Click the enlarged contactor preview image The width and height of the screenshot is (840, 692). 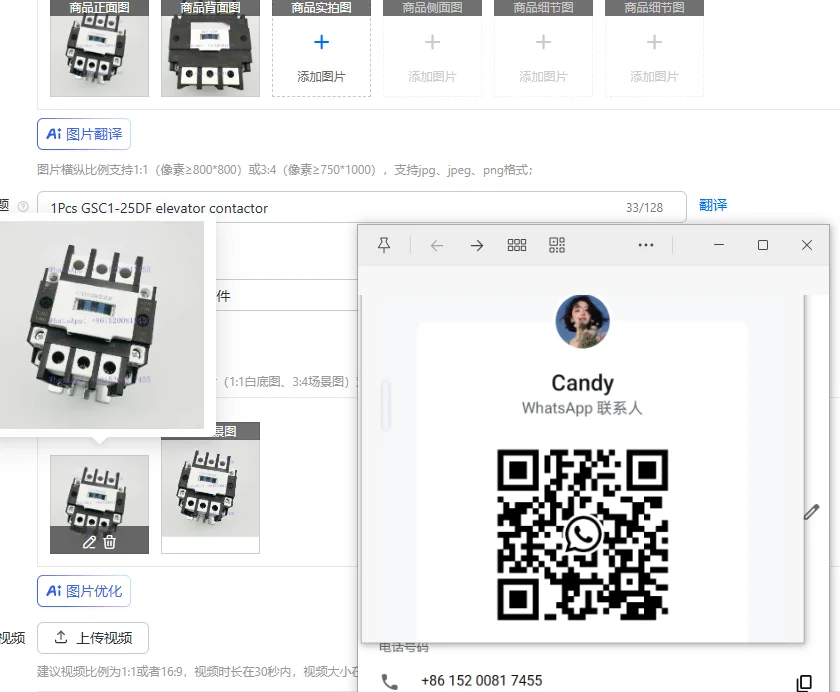102,325
